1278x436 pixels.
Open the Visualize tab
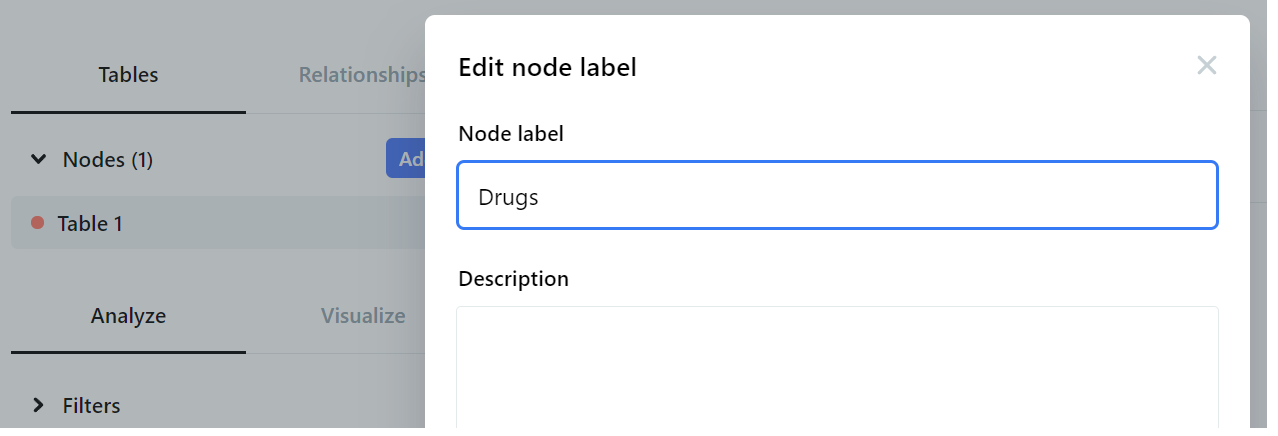(x=363, y=316)
